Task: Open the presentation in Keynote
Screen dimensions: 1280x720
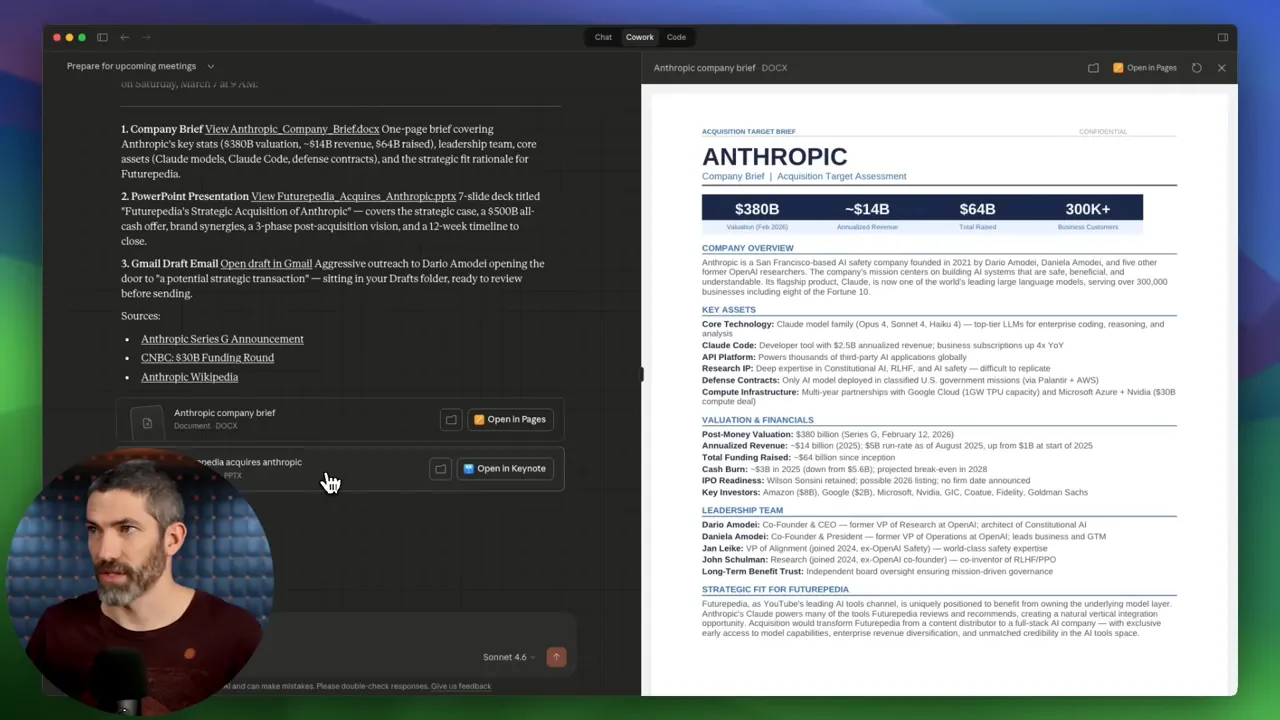Action: pyautogui.click(x=505, y=468)
